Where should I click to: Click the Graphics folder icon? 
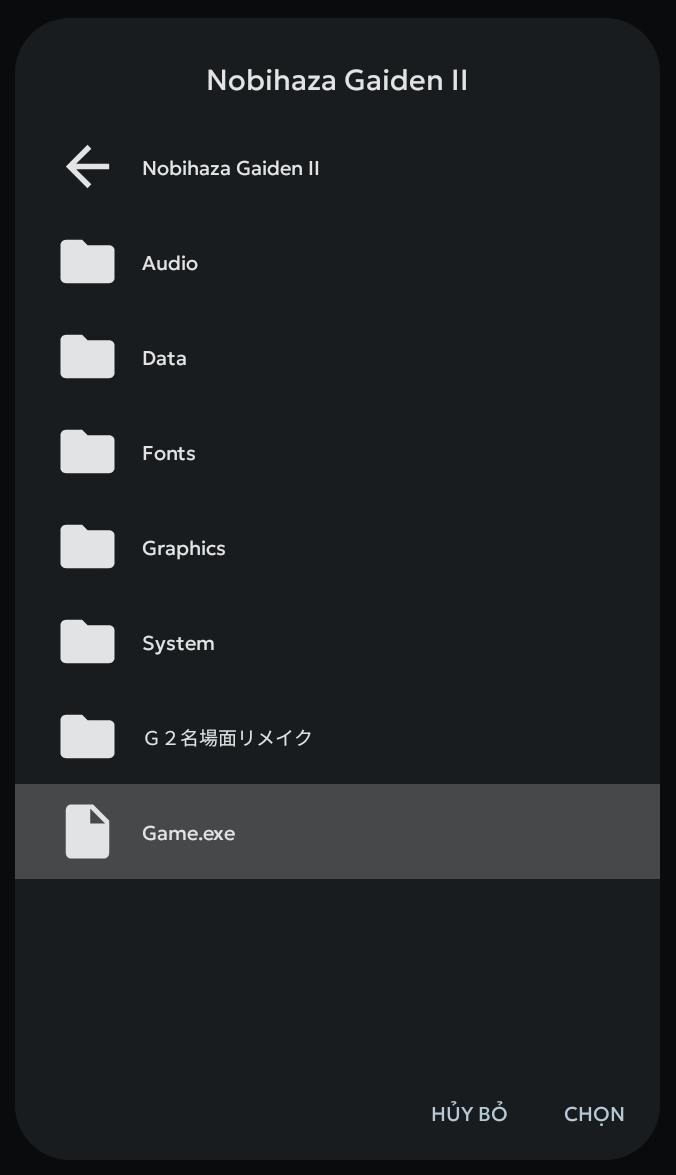87,547
